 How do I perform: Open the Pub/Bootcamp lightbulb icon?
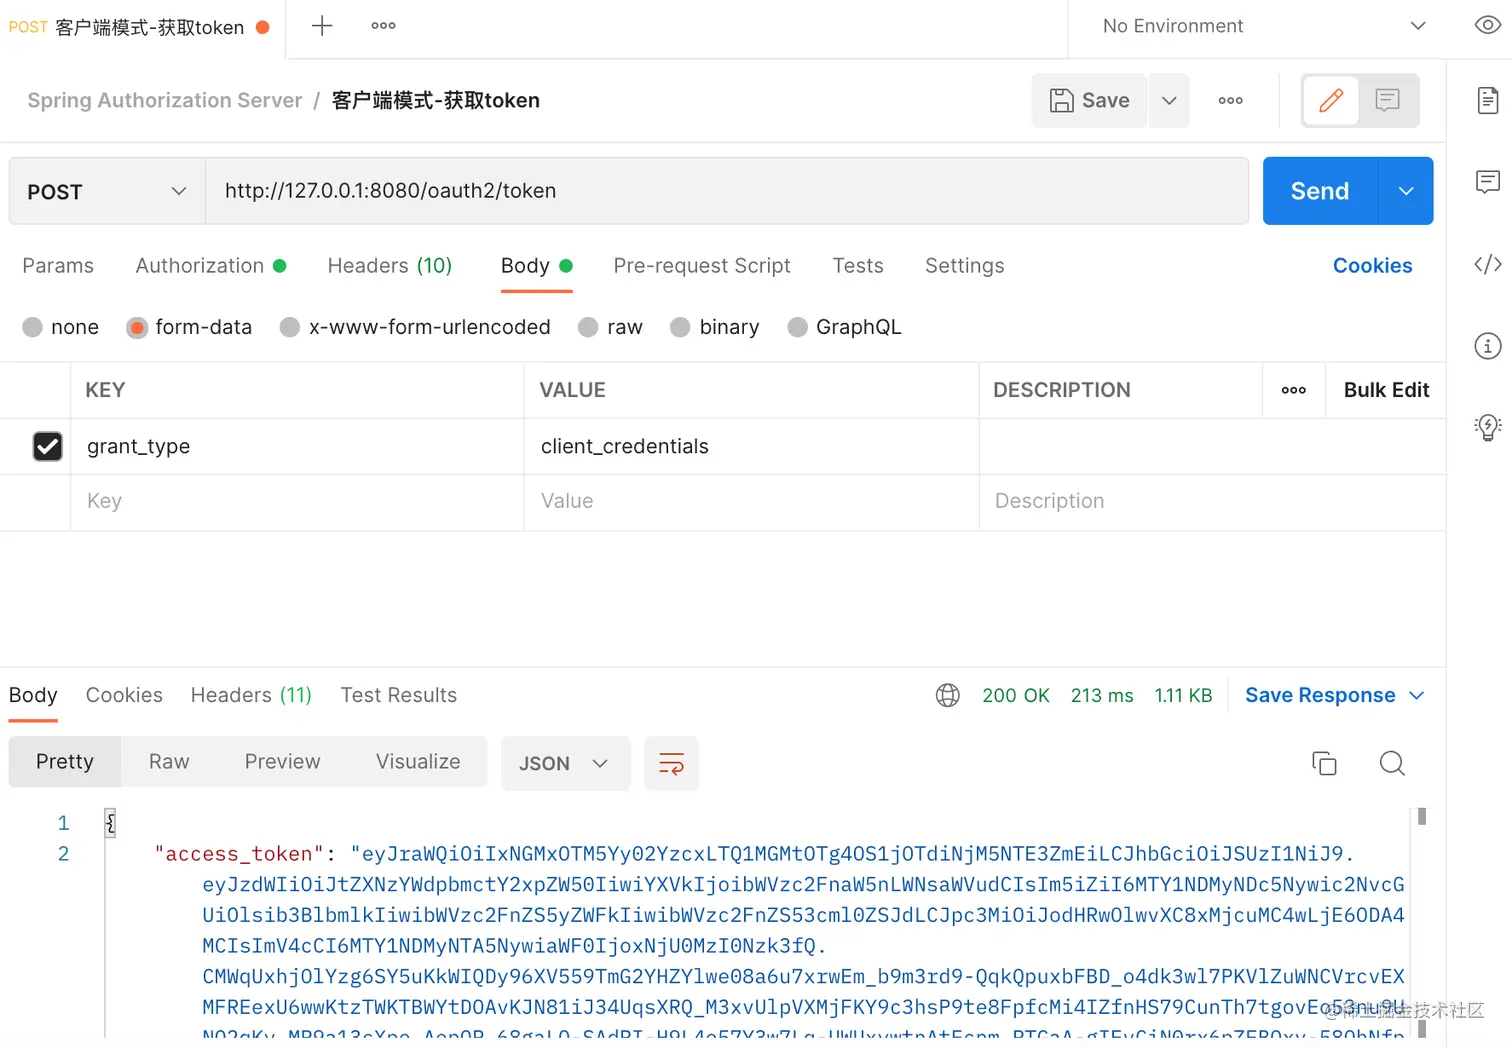point(1487,427)
